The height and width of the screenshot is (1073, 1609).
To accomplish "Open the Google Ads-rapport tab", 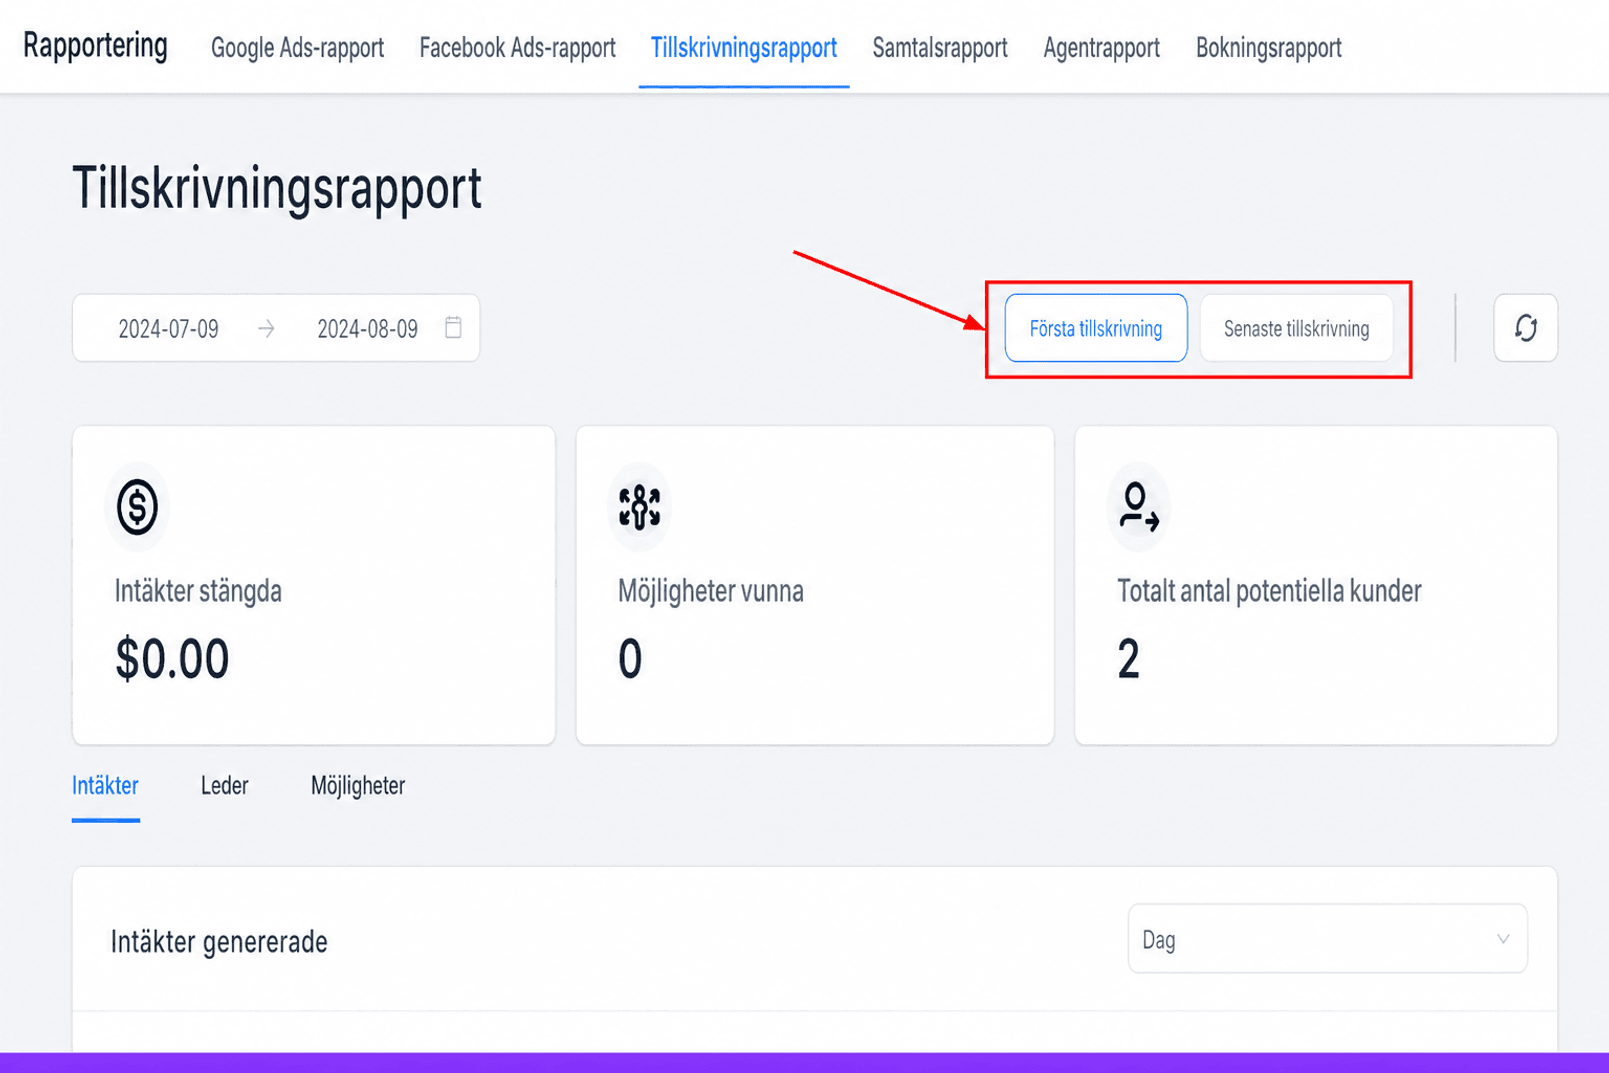I will click(297, 47).
